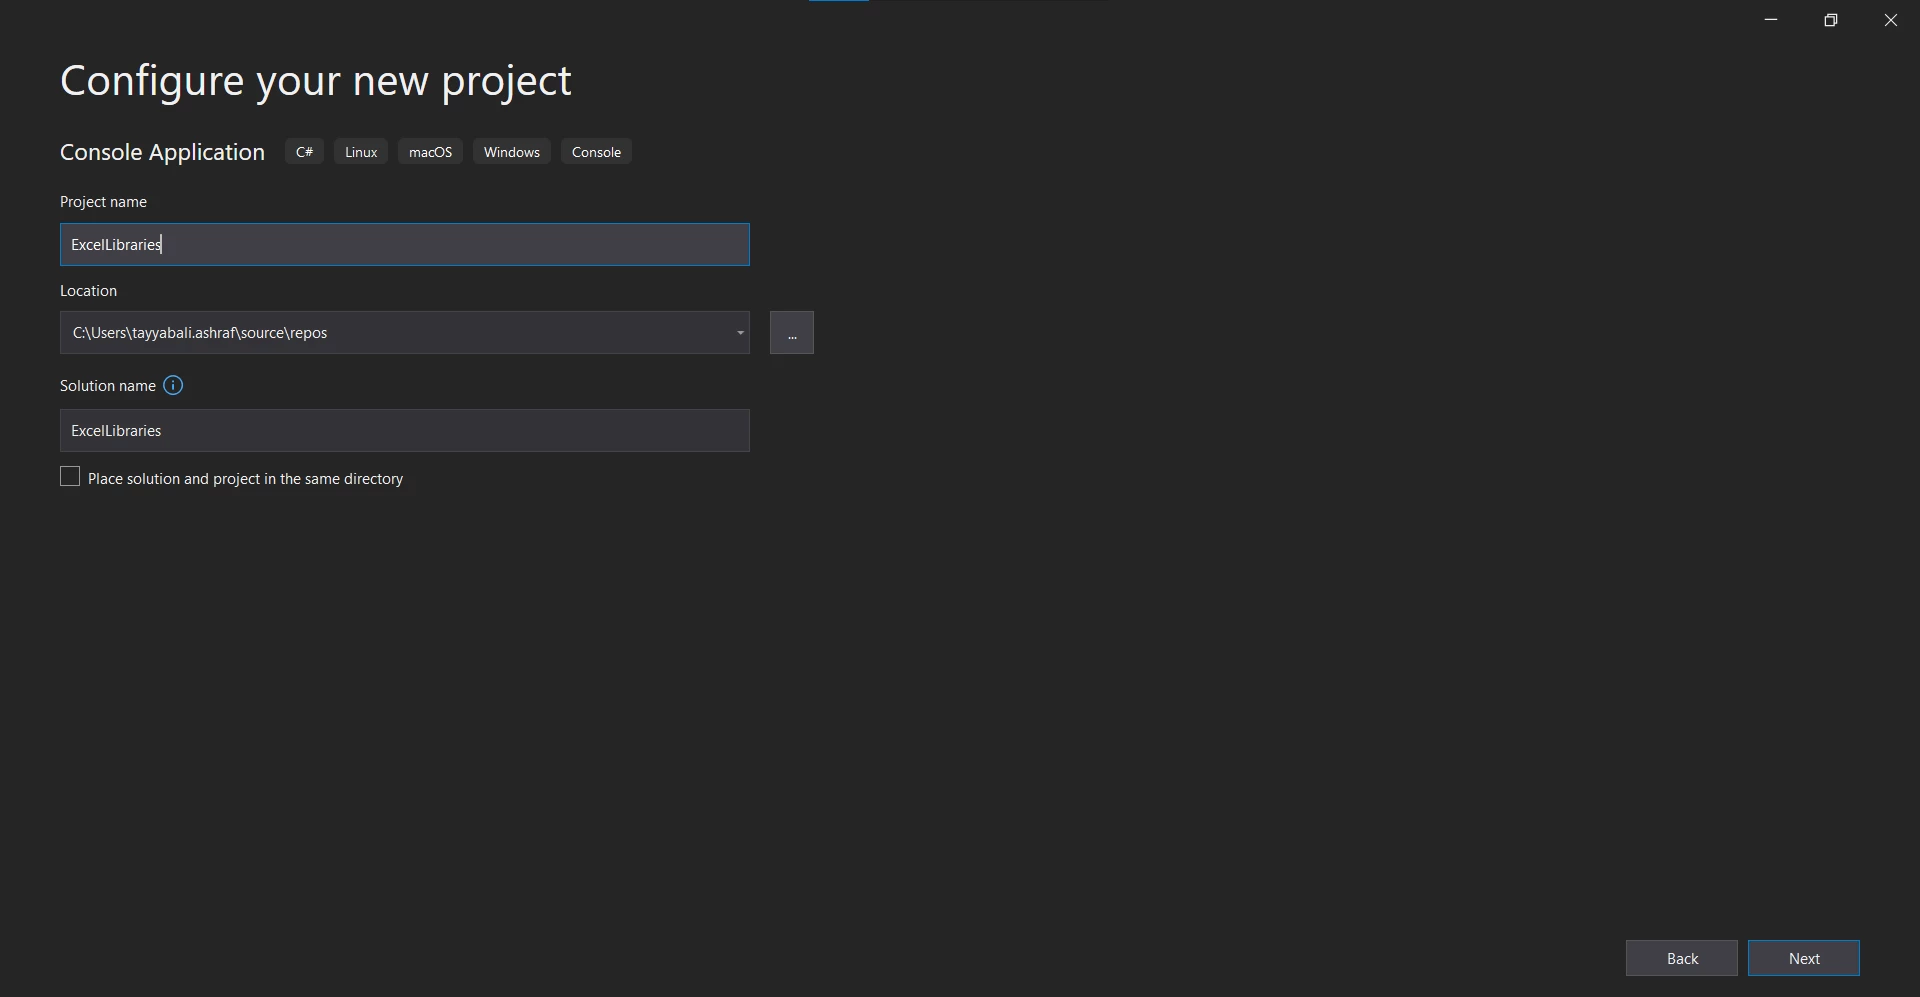
Task: Expand the Location dropdown arrow
Action: (740, 333)
